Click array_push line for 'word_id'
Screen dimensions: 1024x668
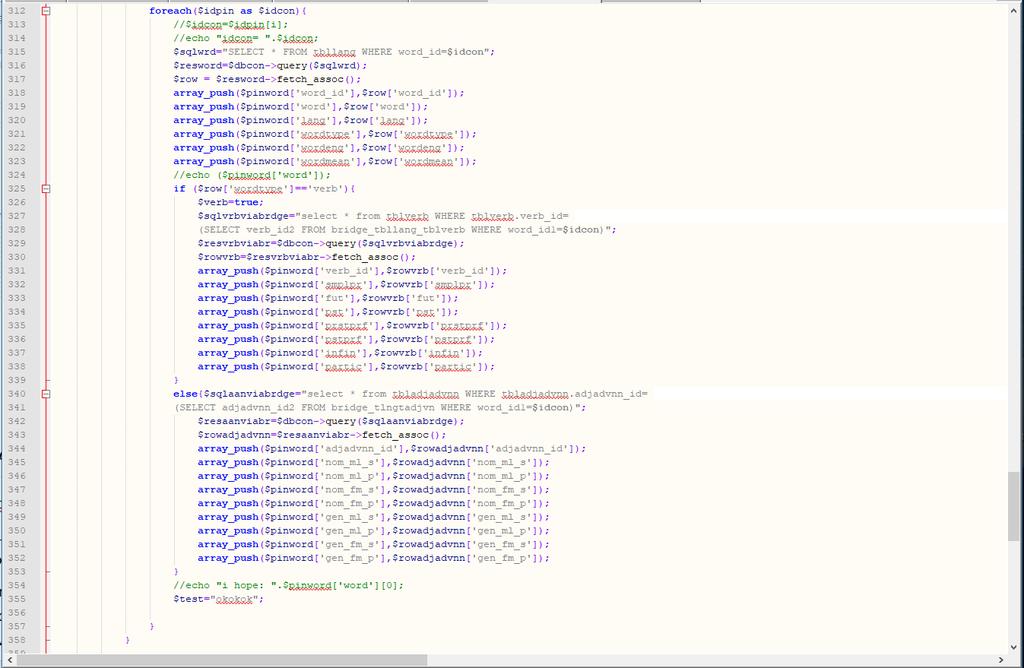(x=319, y=93)
